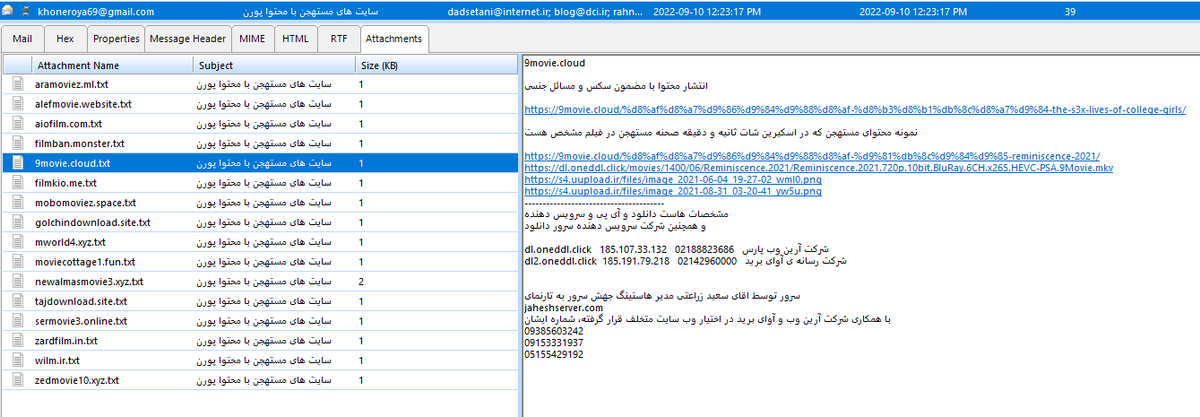Click the file icon for newalmasmovie3.xyz.txt

pyautogui.click(x=18, y=282)
